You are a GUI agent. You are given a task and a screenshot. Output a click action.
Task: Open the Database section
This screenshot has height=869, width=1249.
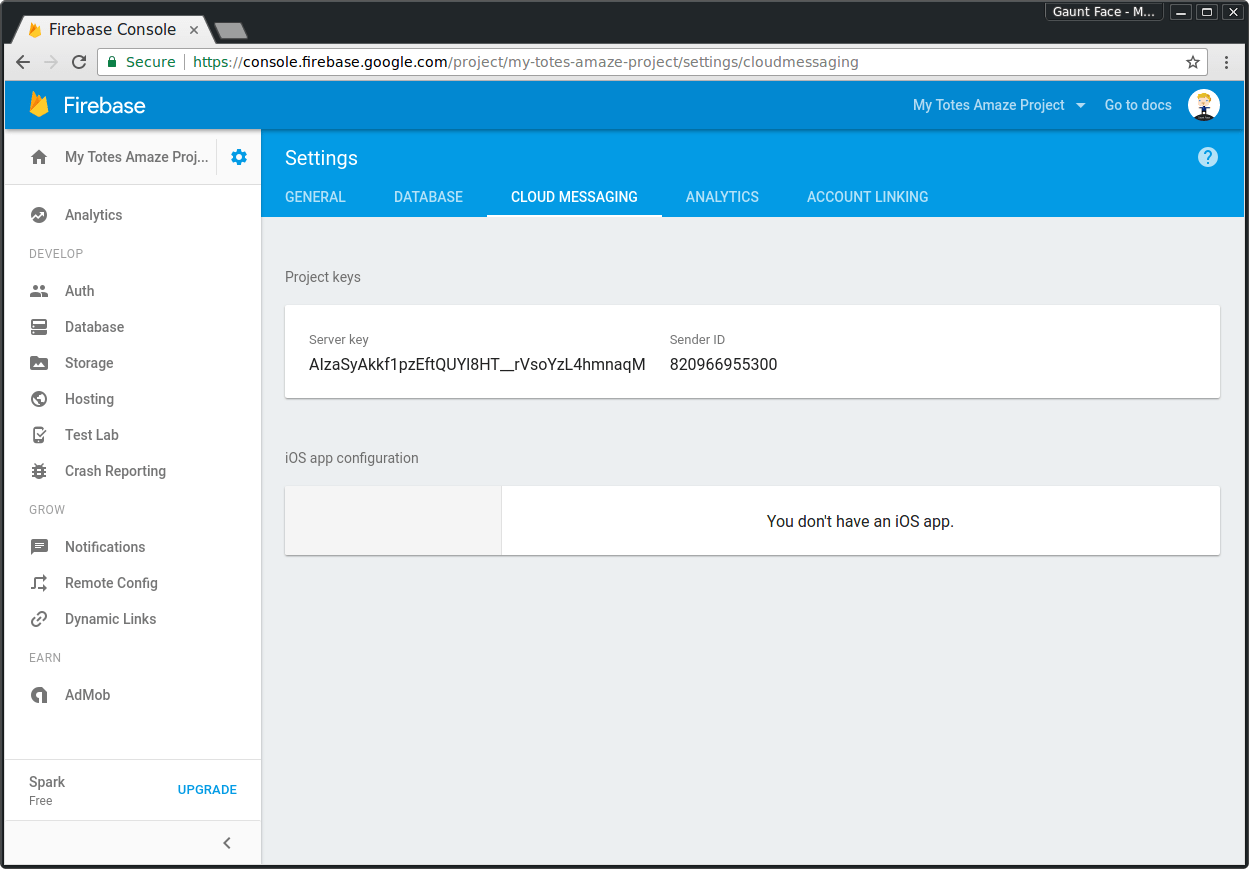tap(95, 326)
